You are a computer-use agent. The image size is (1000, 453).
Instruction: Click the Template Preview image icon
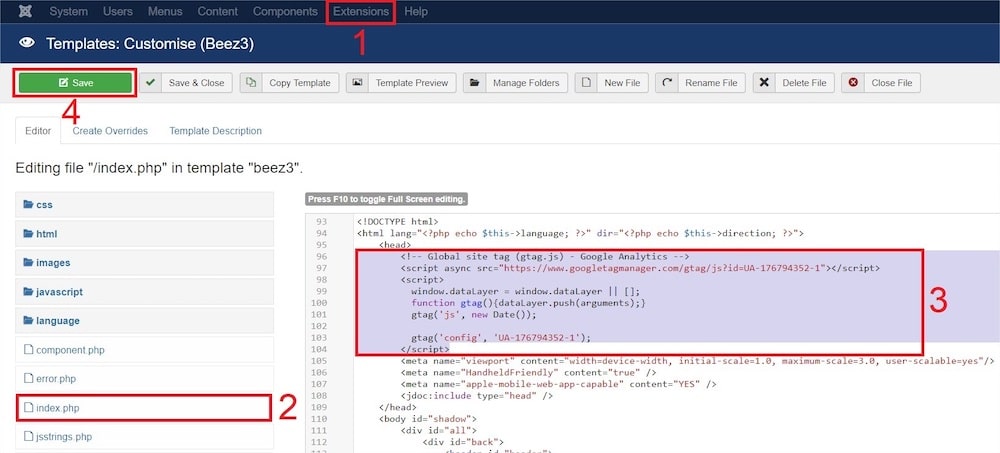[358, 83]
